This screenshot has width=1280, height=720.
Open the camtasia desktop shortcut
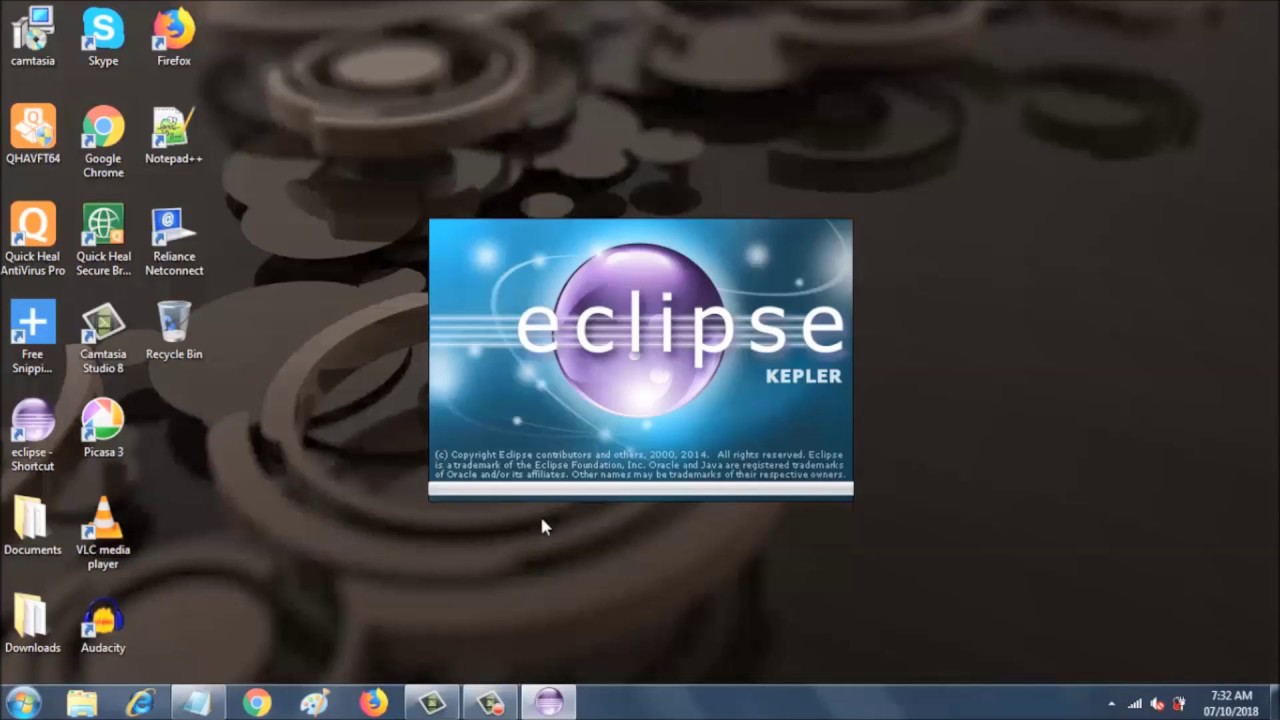point(32,37)
